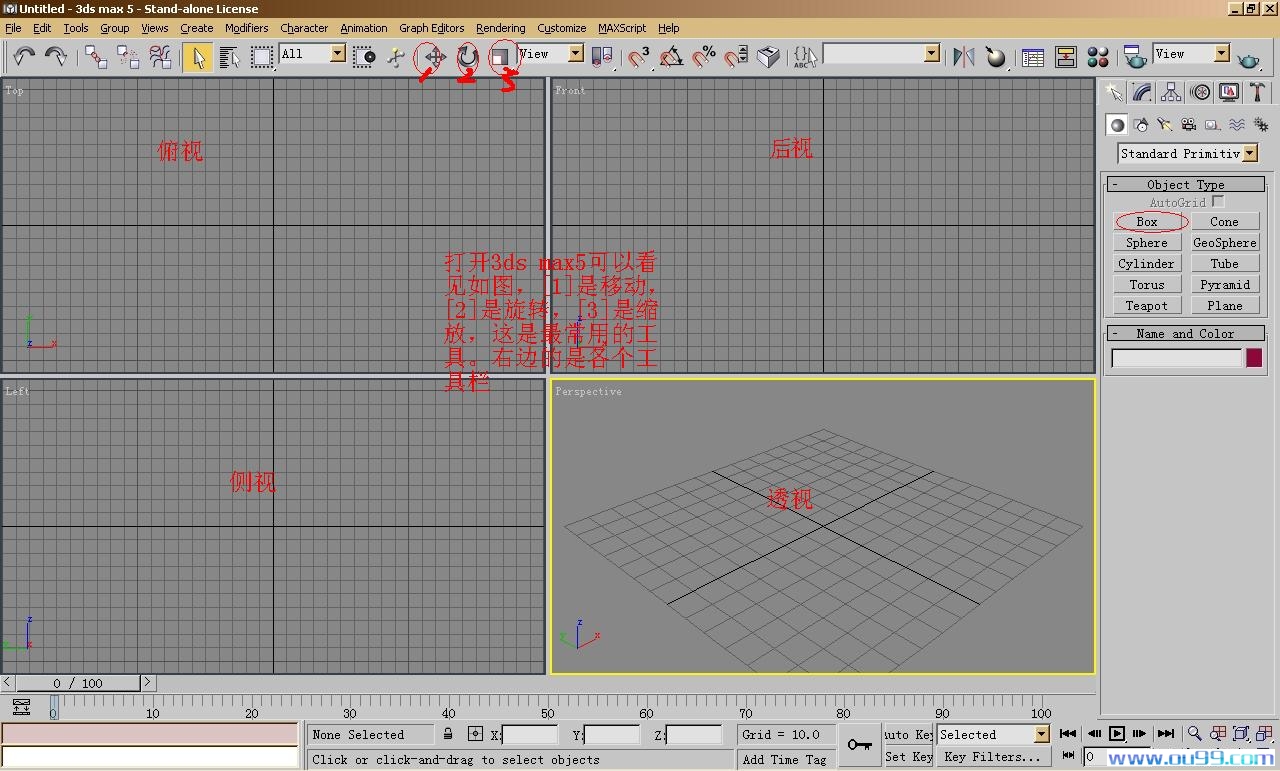
Task: Open the Modifiers menu
Action: [246, 28]
